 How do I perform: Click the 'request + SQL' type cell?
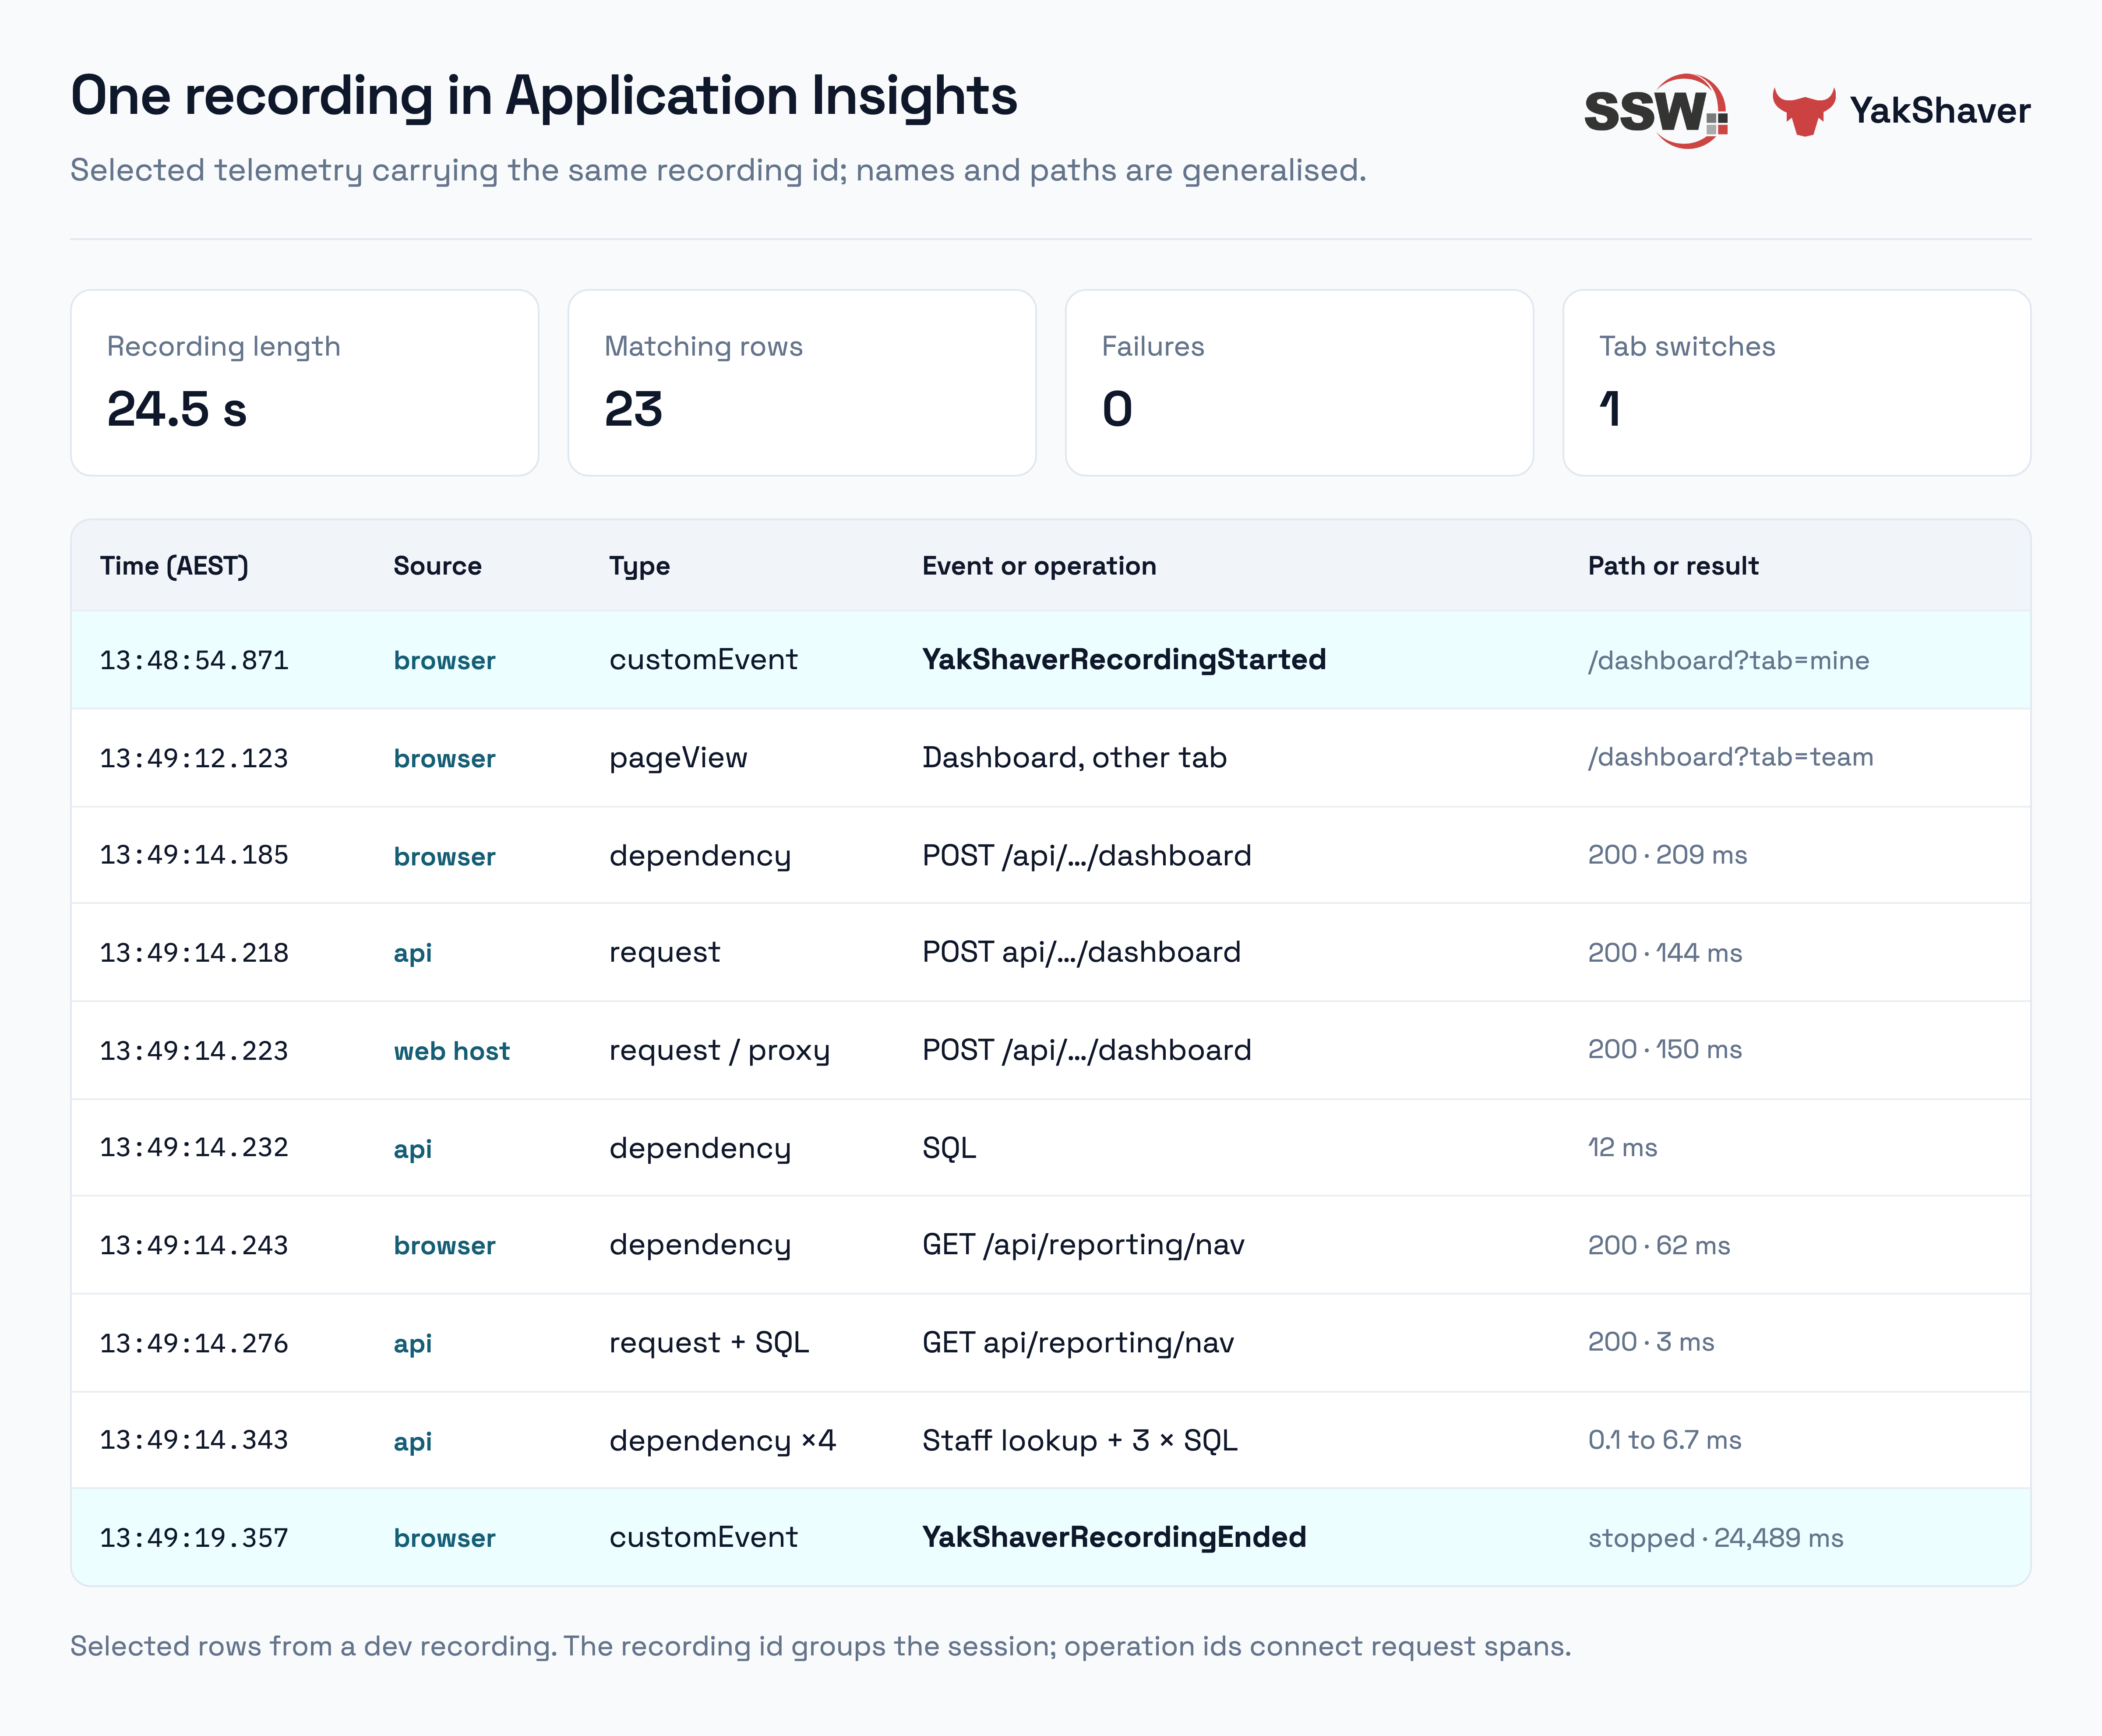point(709,1343)
